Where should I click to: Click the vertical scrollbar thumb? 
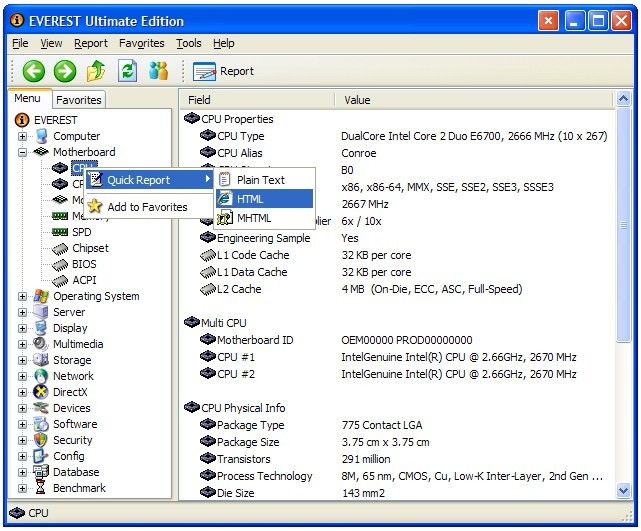(623, 224)
